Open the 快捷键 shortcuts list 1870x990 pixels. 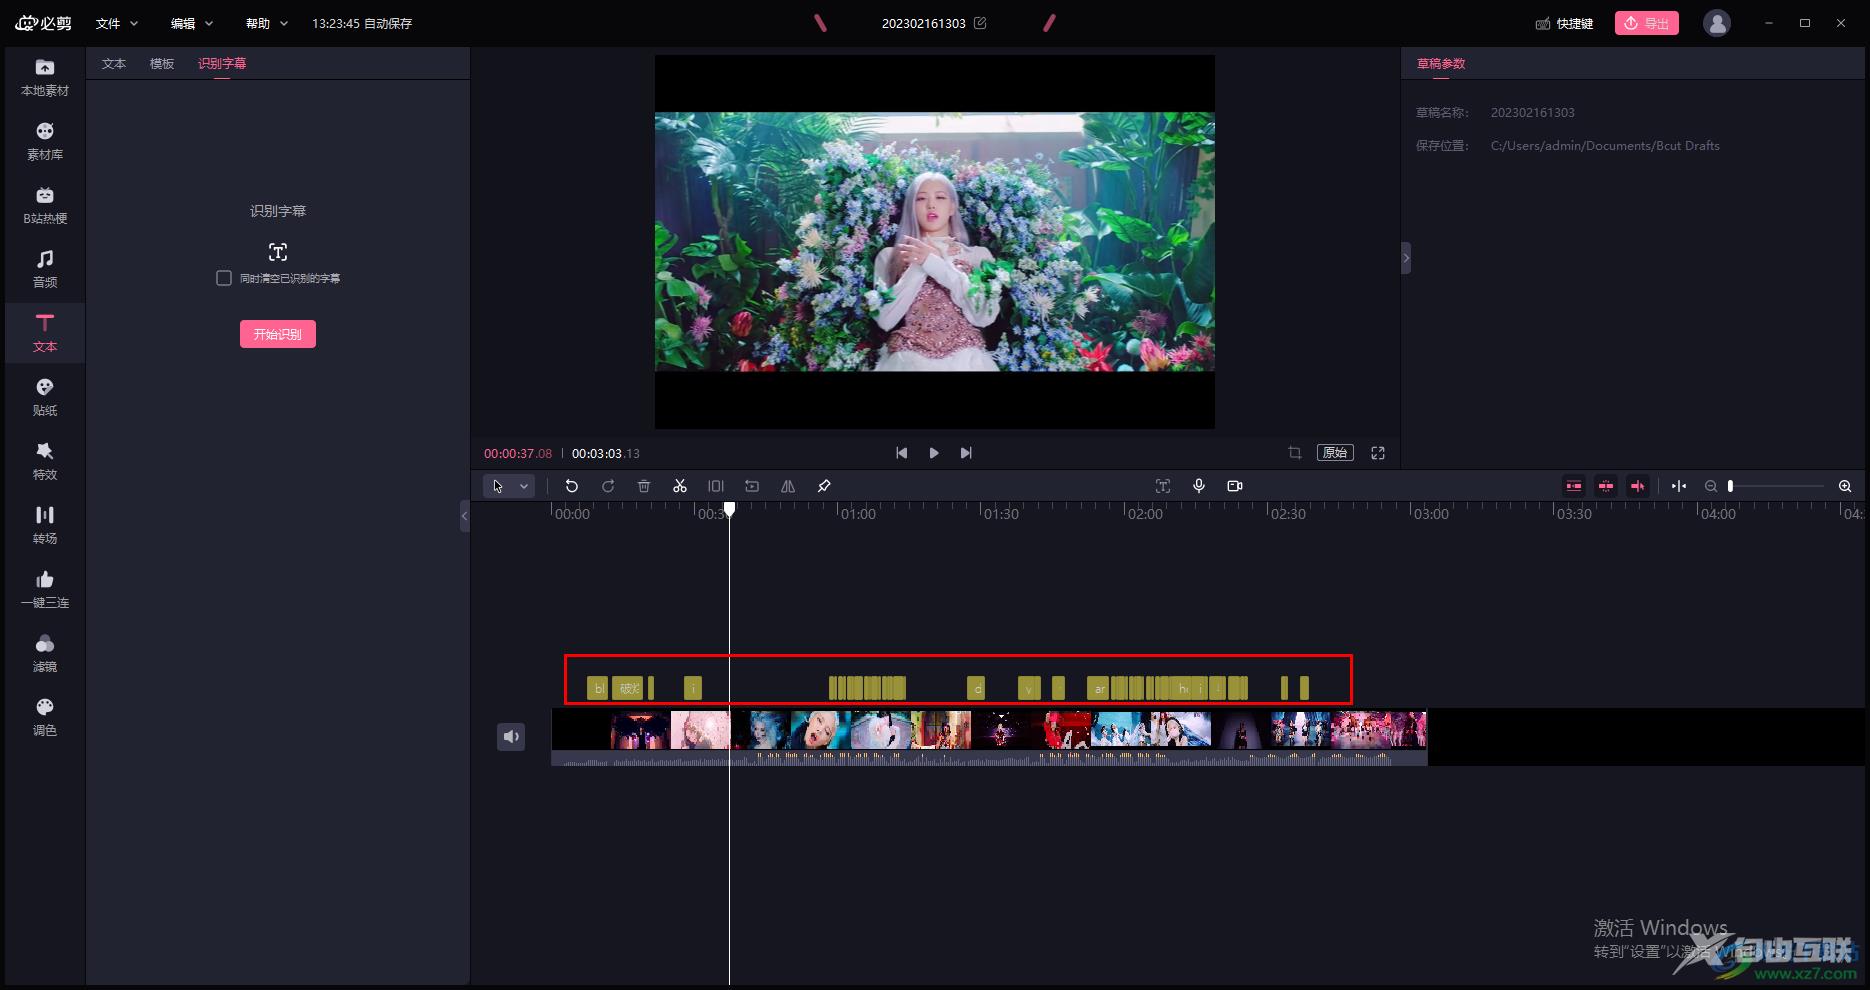pyautogui.click(x=1564, y=23)
